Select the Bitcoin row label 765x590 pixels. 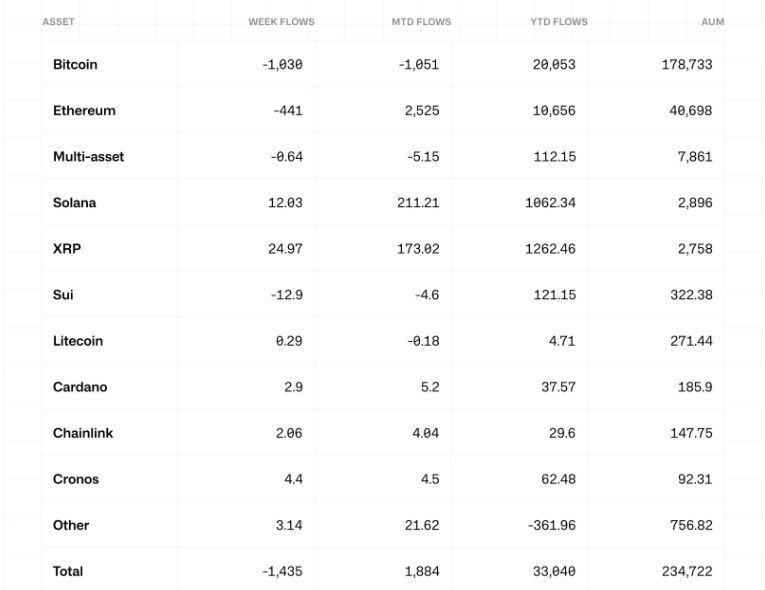coord(75,64)
